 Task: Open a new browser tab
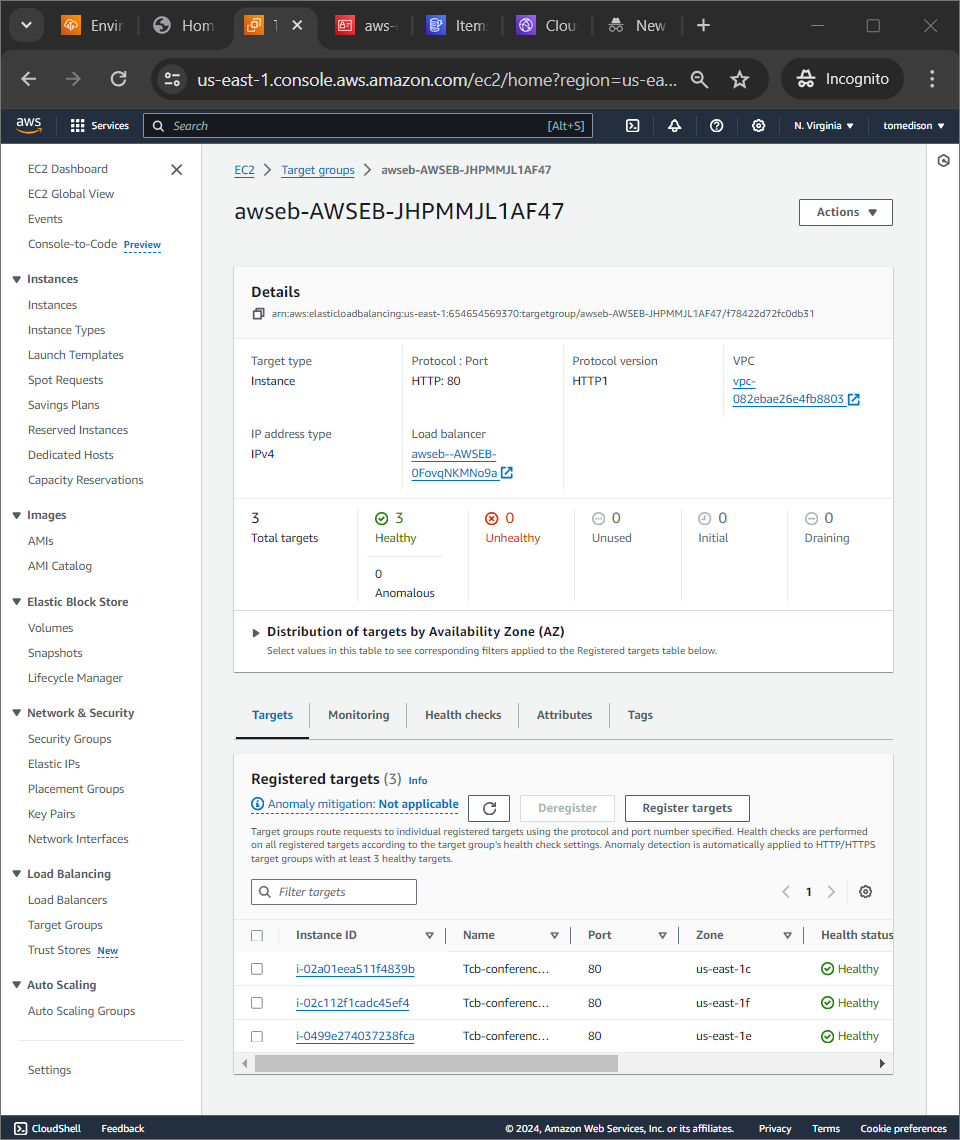point(703,25)
